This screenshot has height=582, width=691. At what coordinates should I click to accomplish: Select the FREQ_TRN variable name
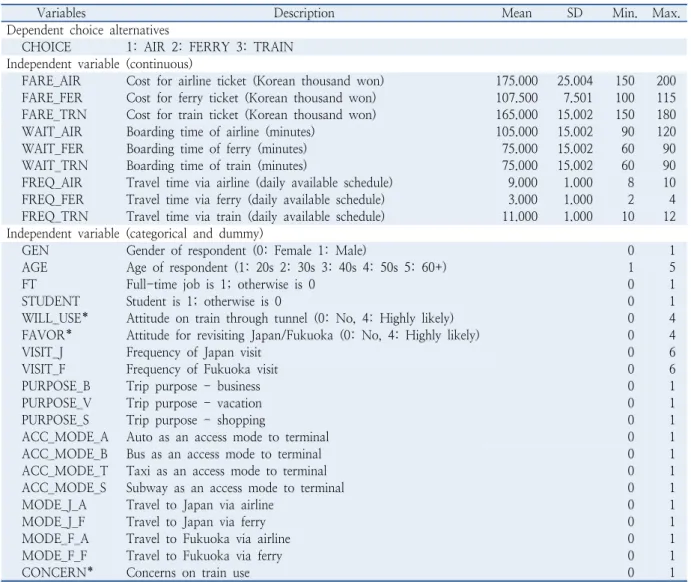coord(55,217)
